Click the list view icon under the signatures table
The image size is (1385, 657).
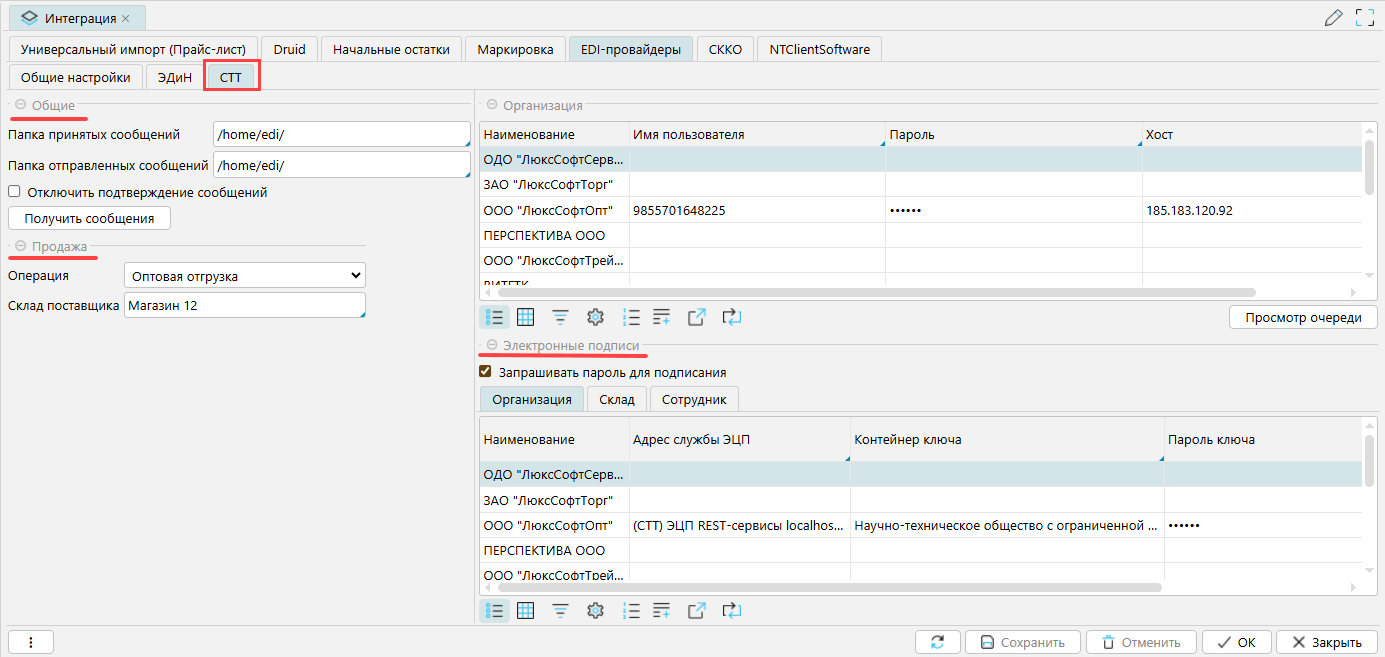[x=493, y=610]
